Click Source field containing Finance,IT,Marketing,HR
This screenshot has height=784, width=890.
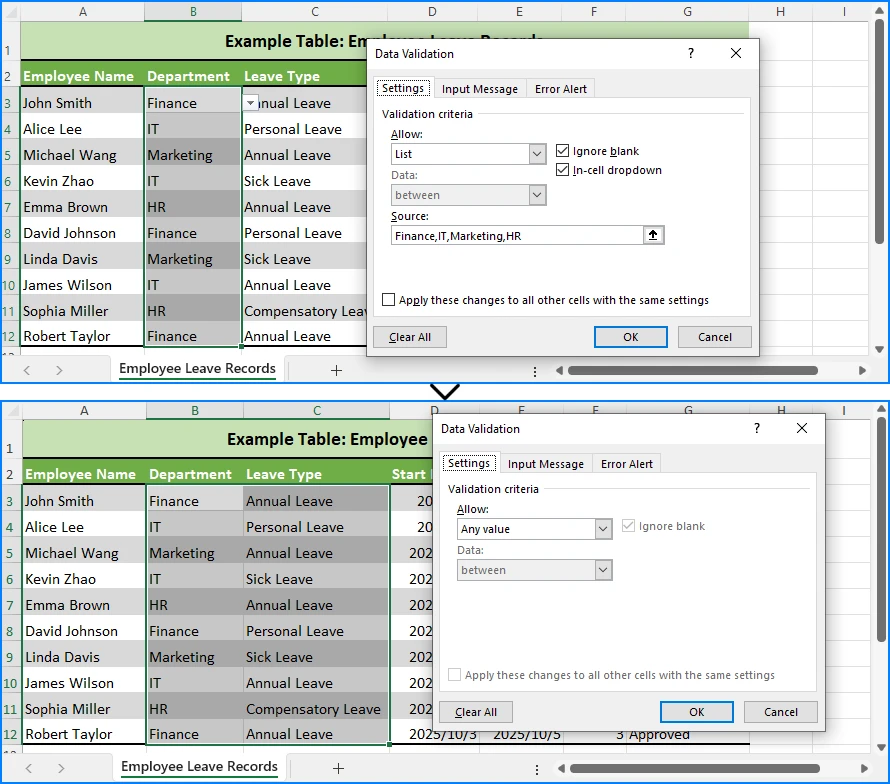click(x=517, y=235)
